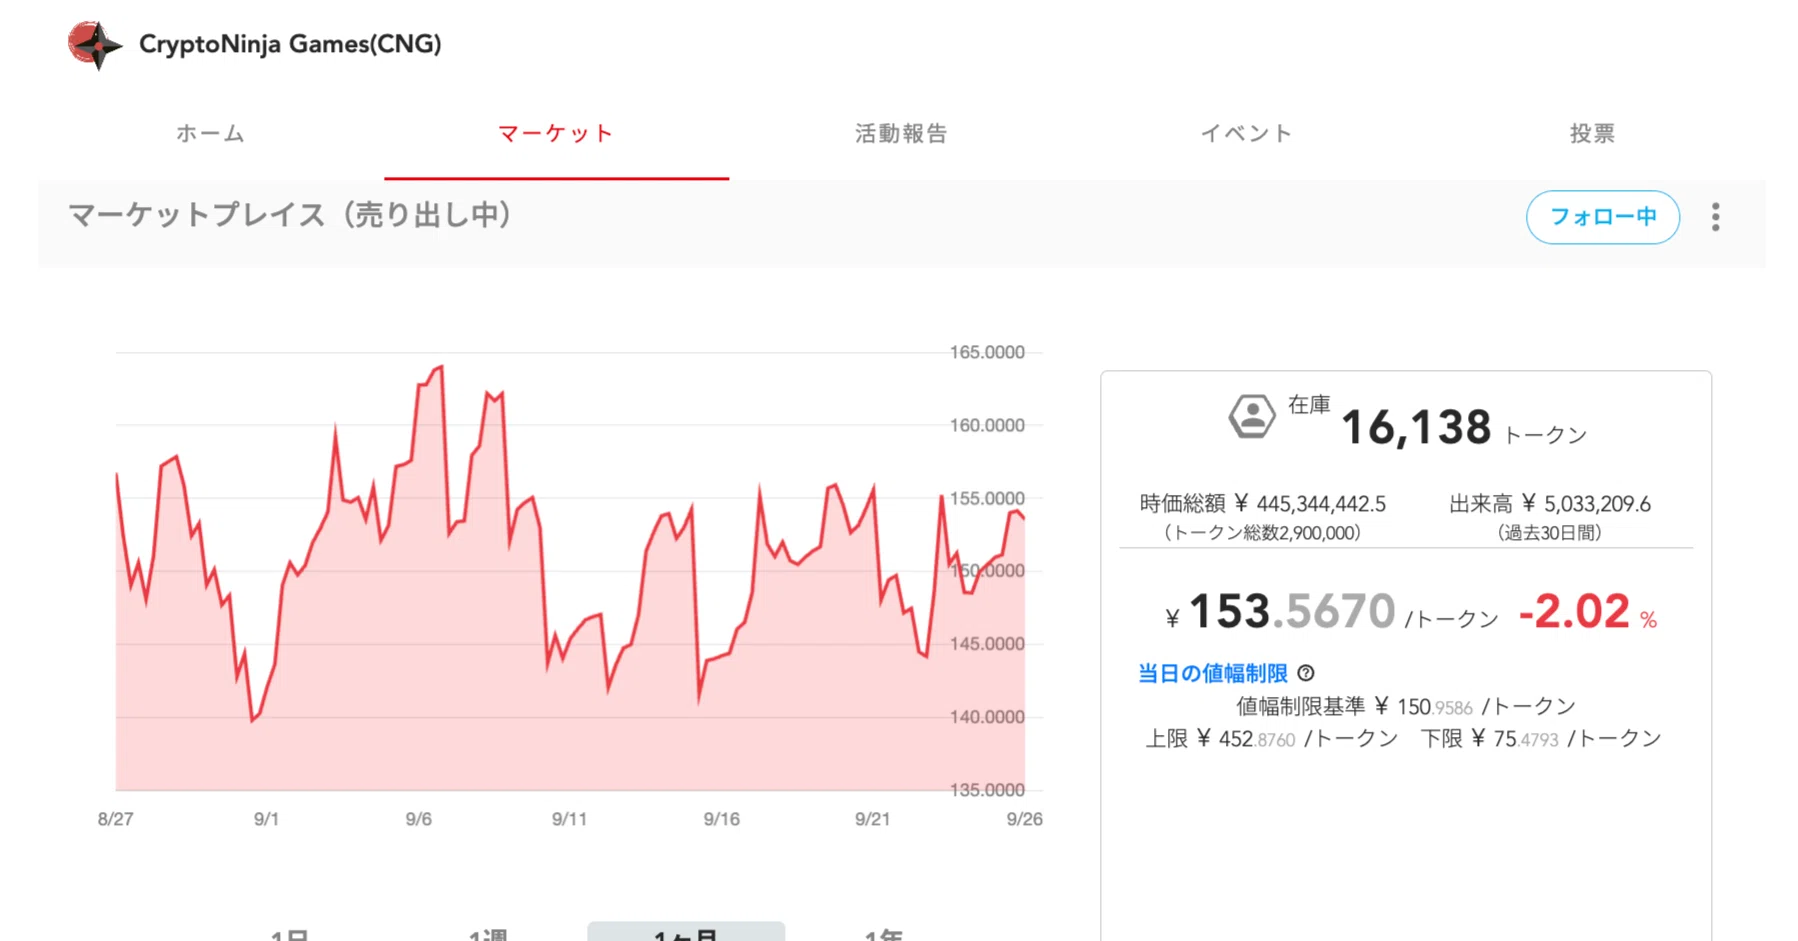Click the （過去30日間）note
This screenshot has width=1798, height=941.
1550,533
